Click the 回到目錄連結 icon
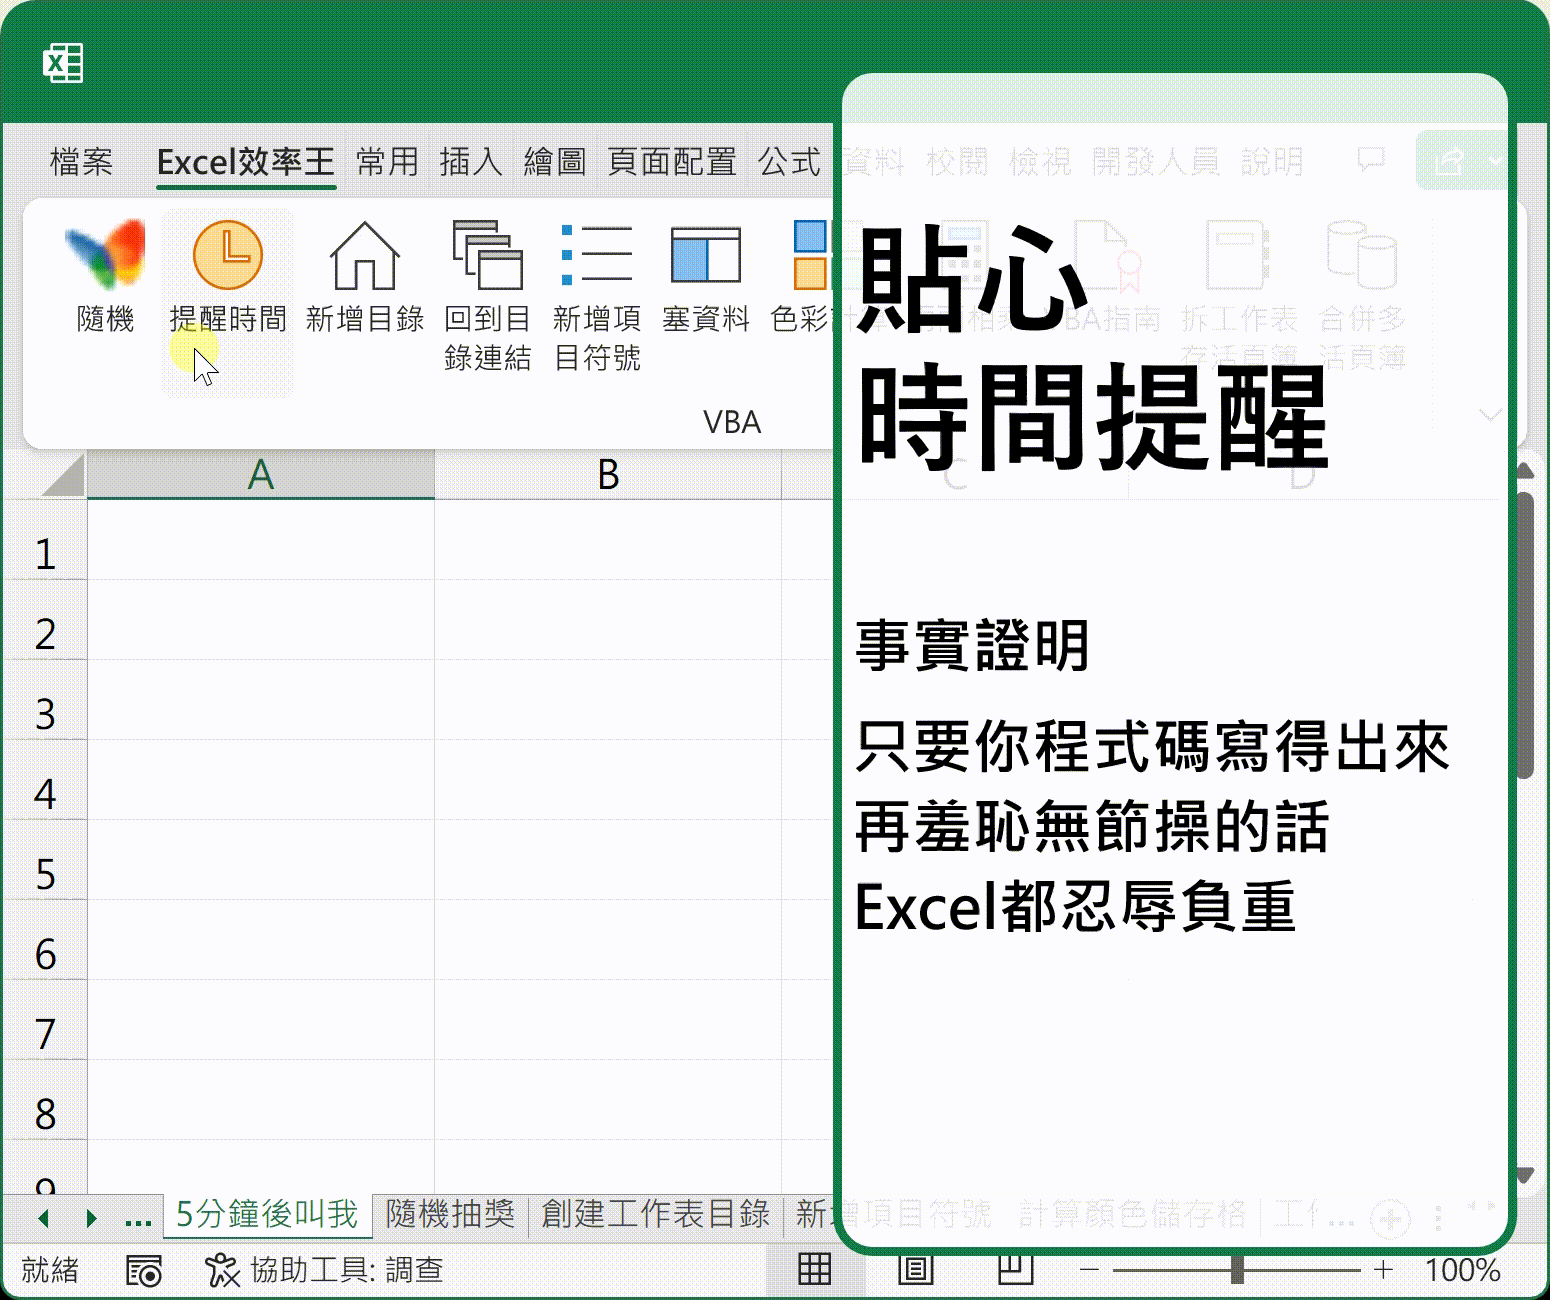 (487, 256)
